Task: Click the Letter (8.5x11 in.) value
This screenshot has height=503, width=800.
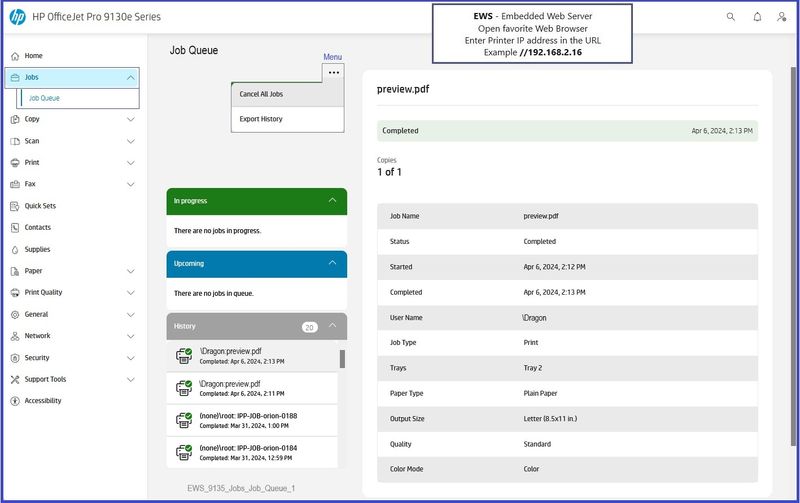Action: point(550,419)
